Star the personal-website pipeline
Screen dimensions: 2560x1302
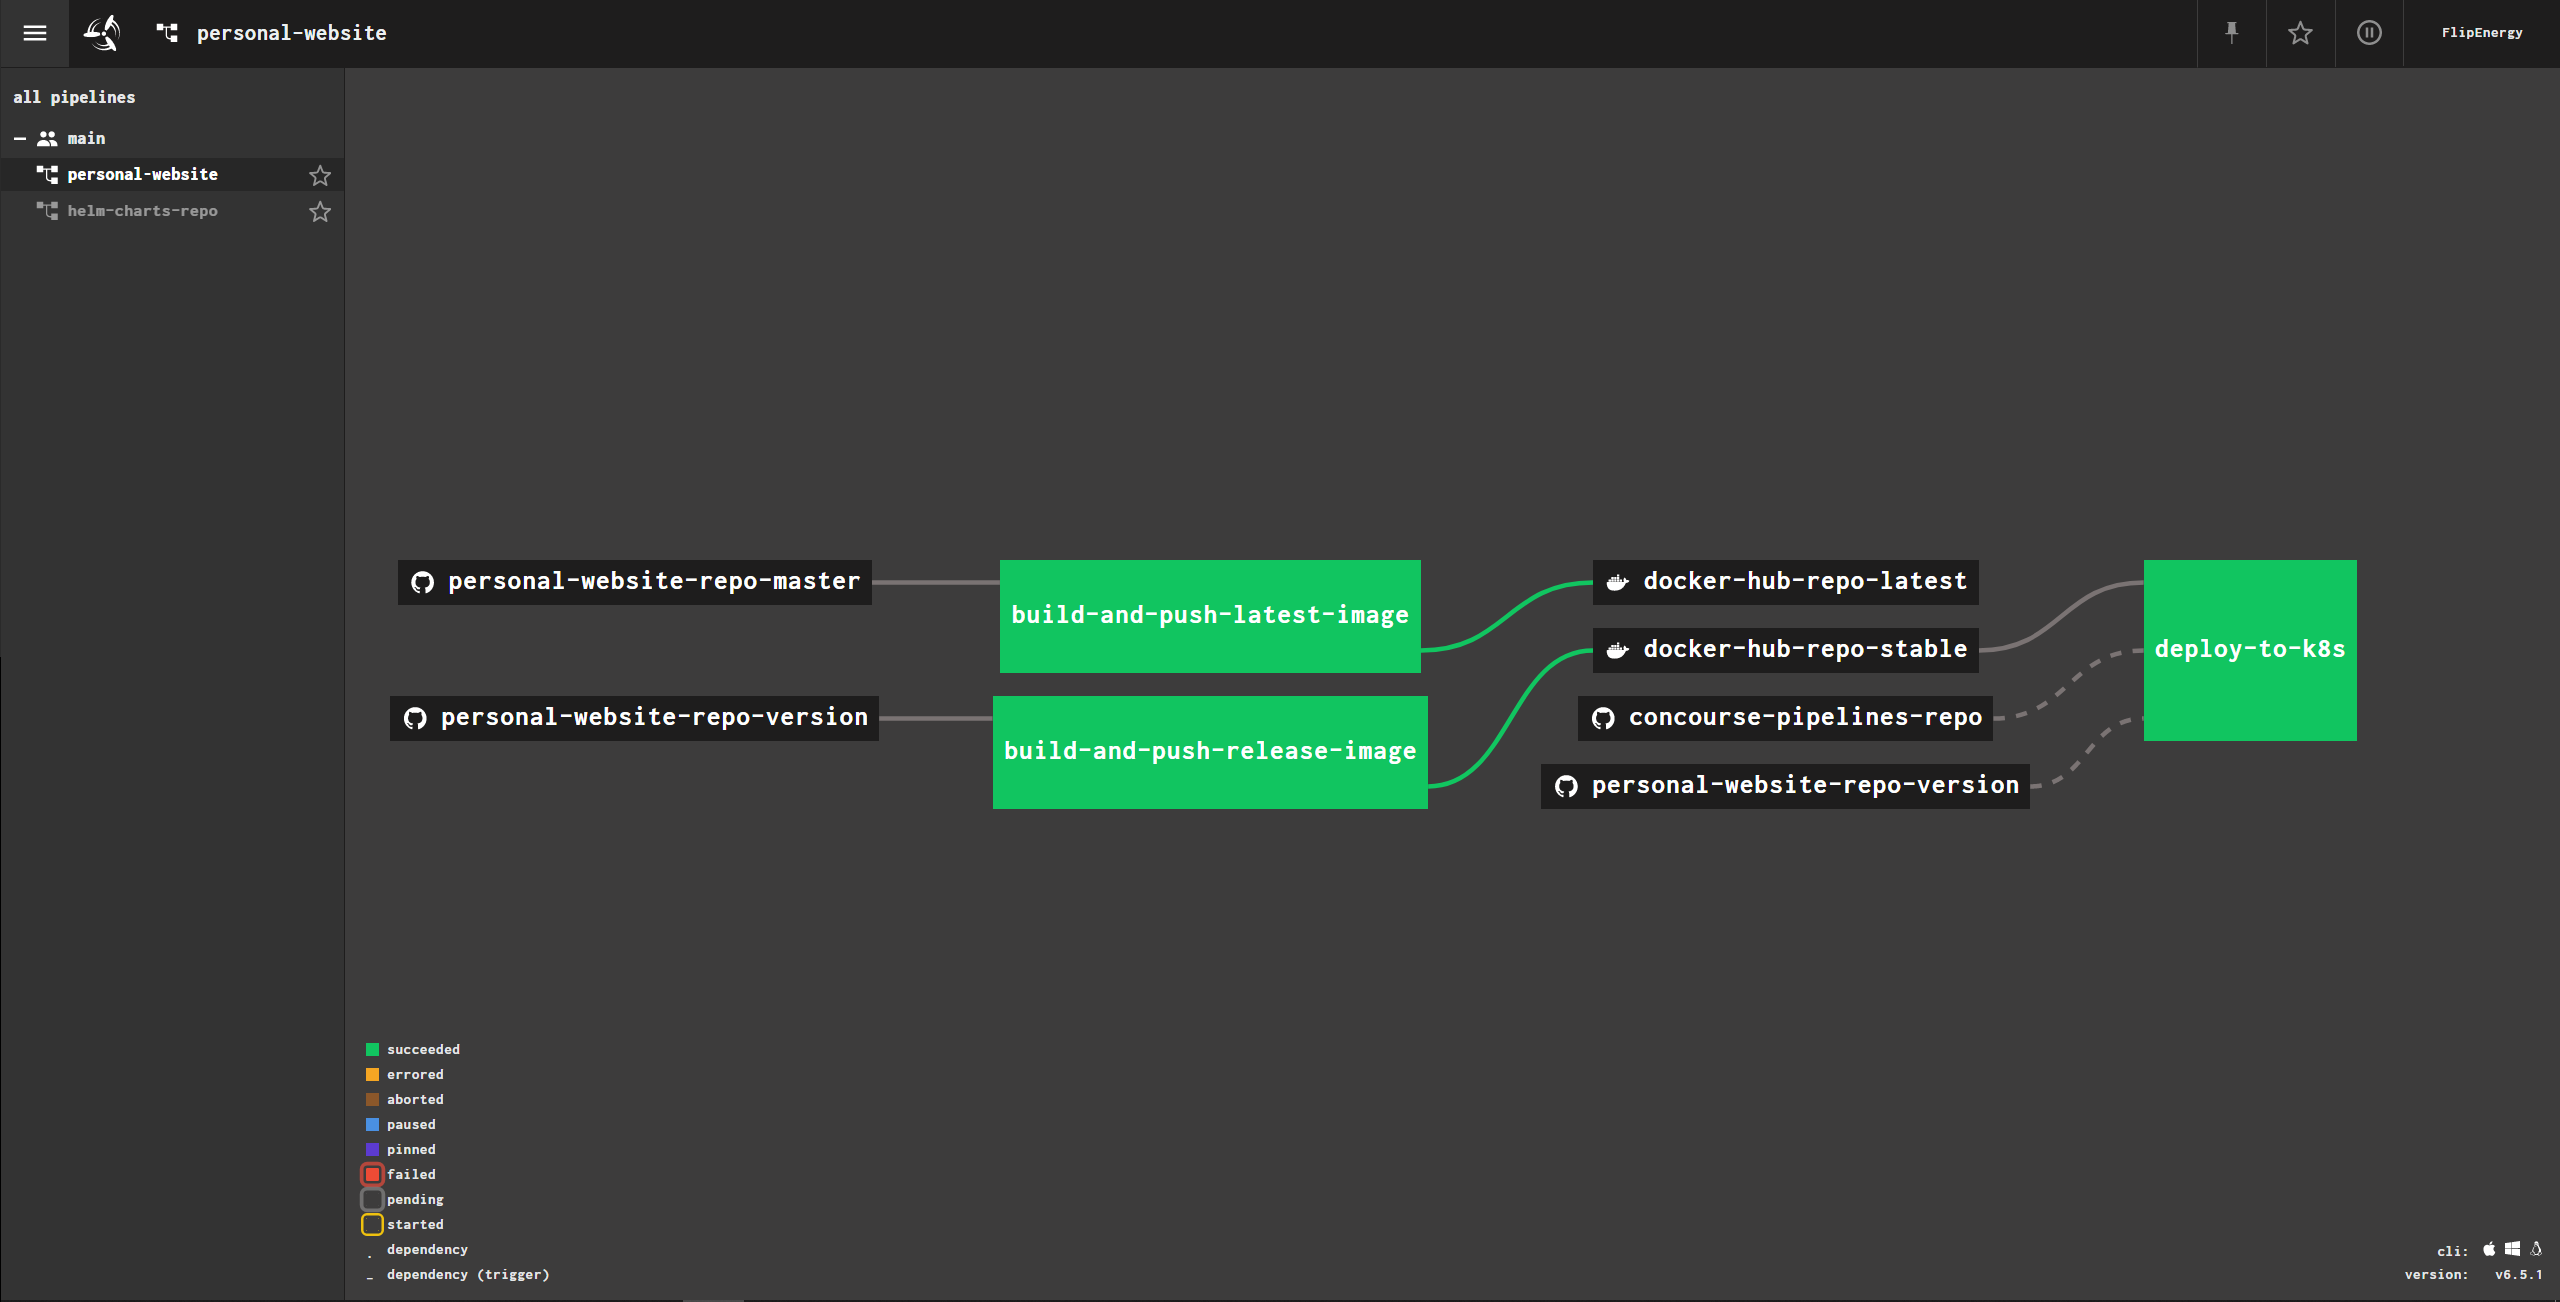coord(320,173)
